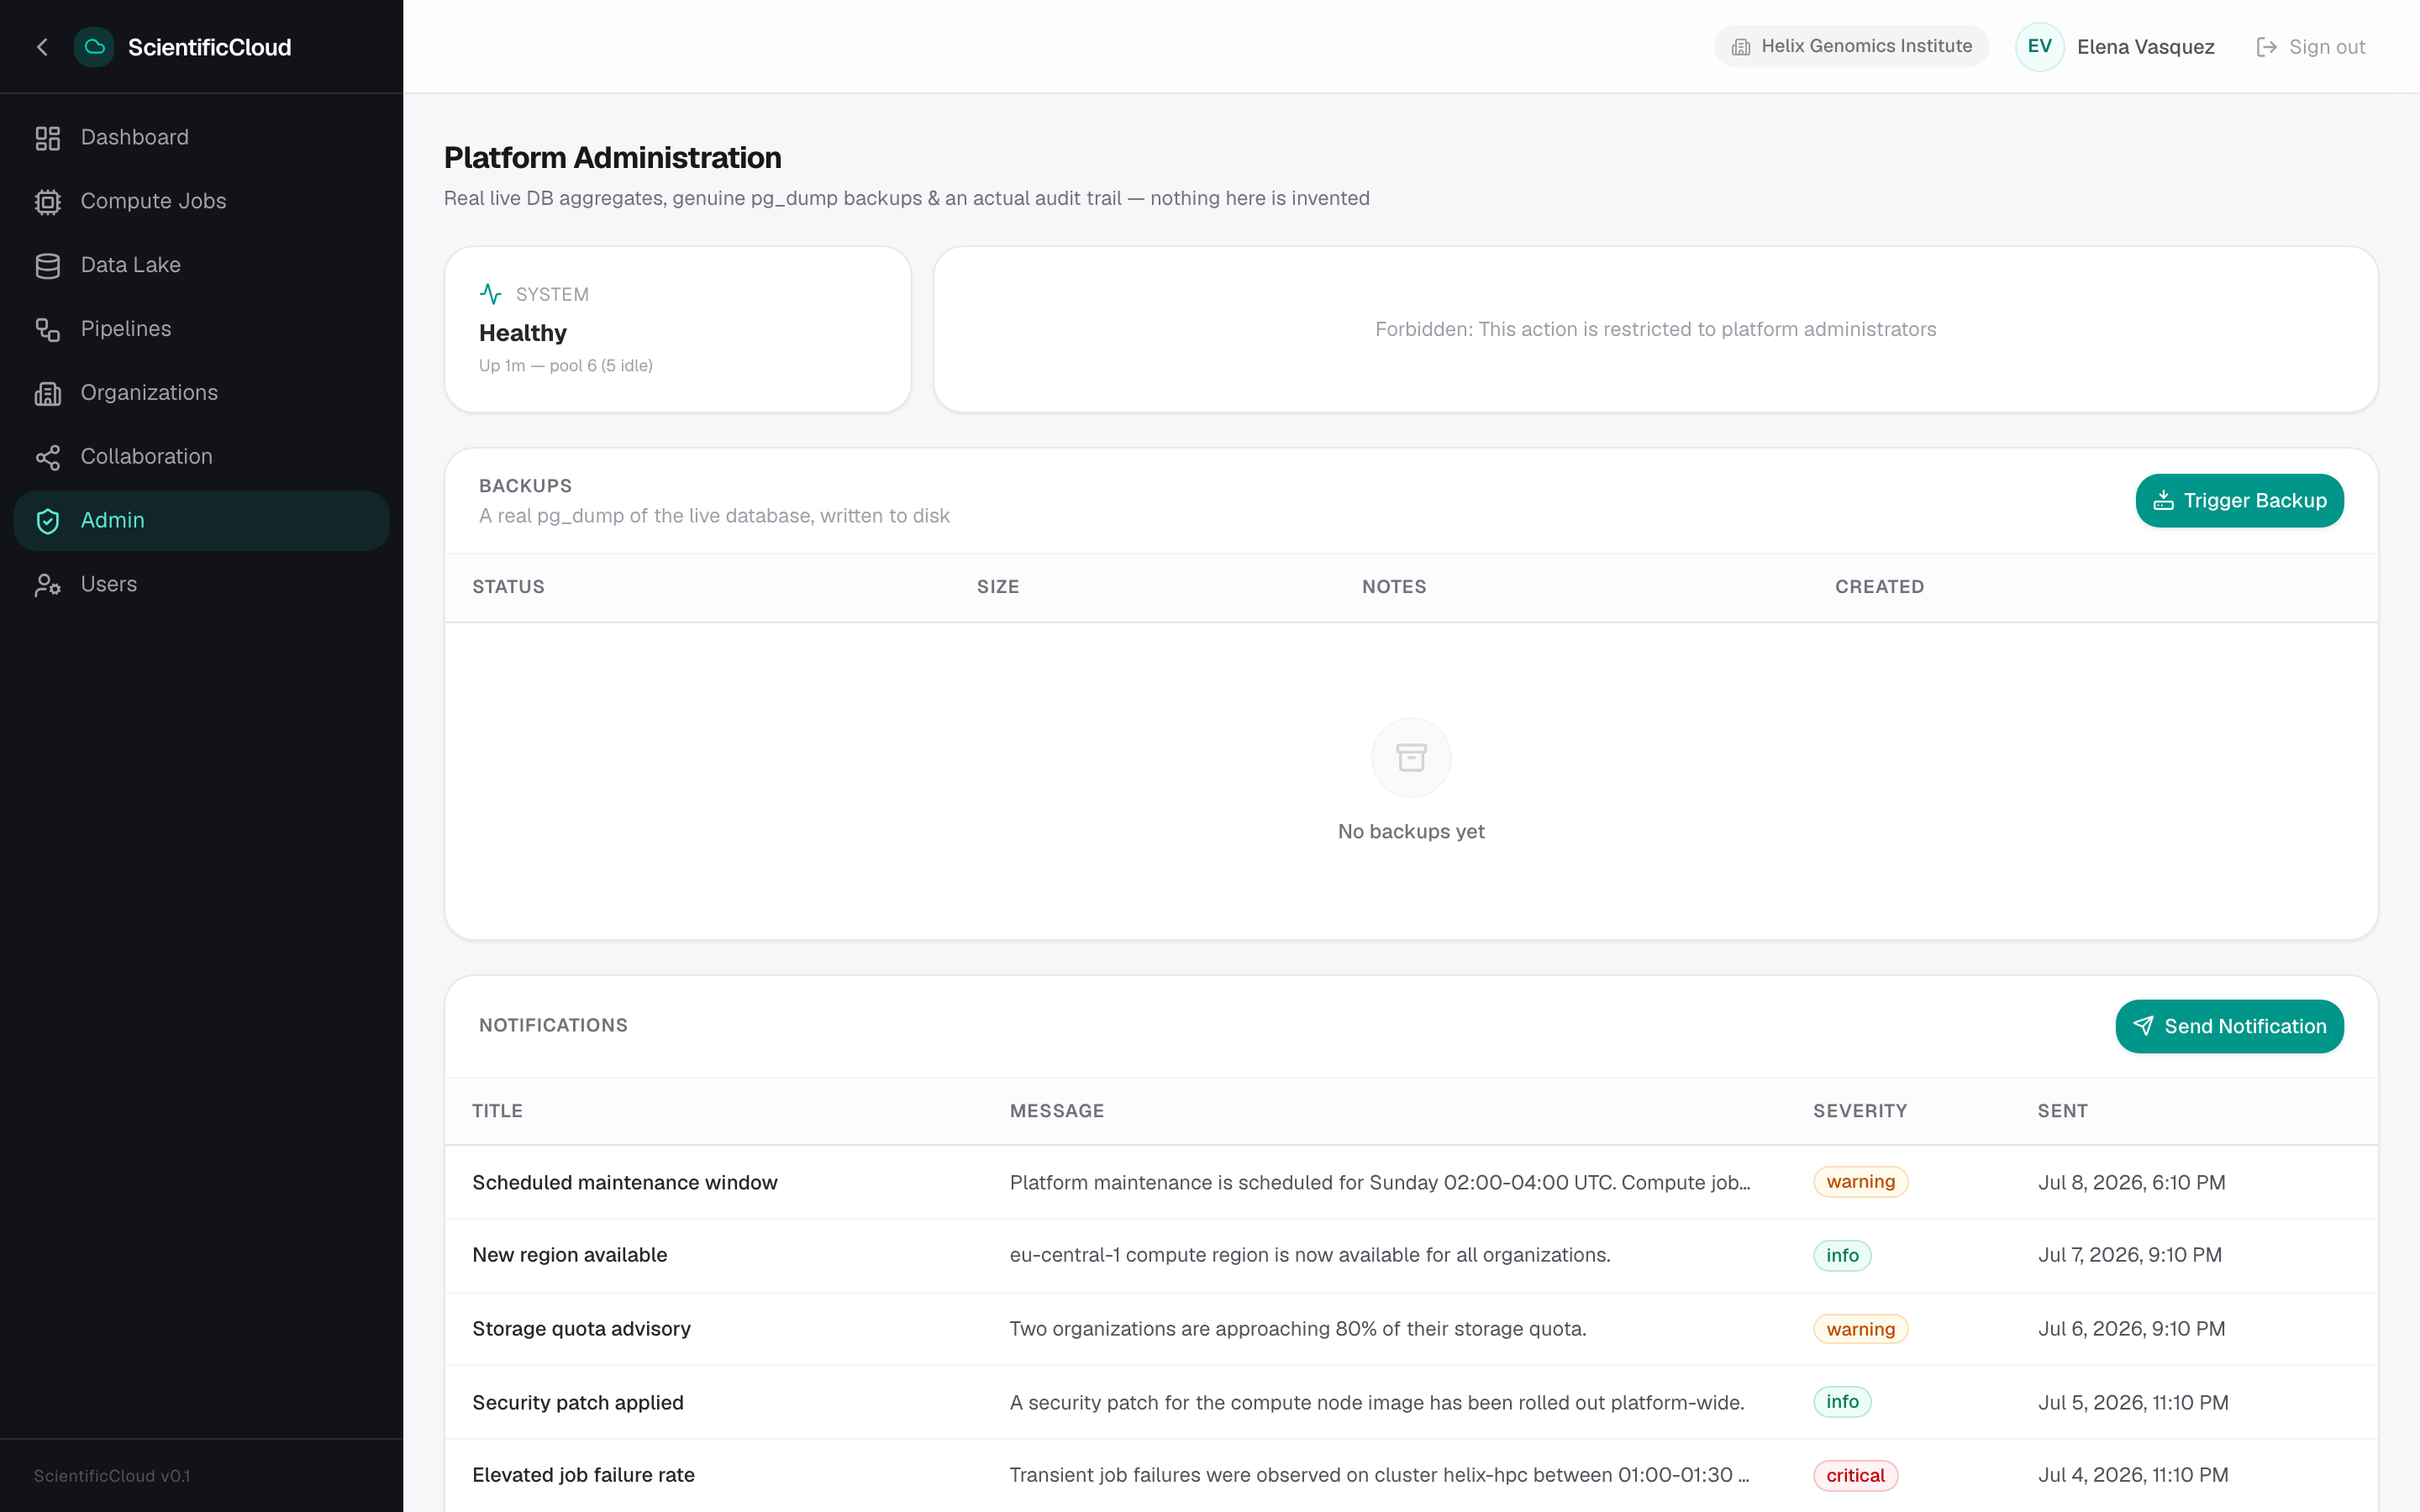This screenshot has width=2420, height=1512.
Task: Open Organizations in the sidebar
Action: pyautogui.click(x=201, y=393)
